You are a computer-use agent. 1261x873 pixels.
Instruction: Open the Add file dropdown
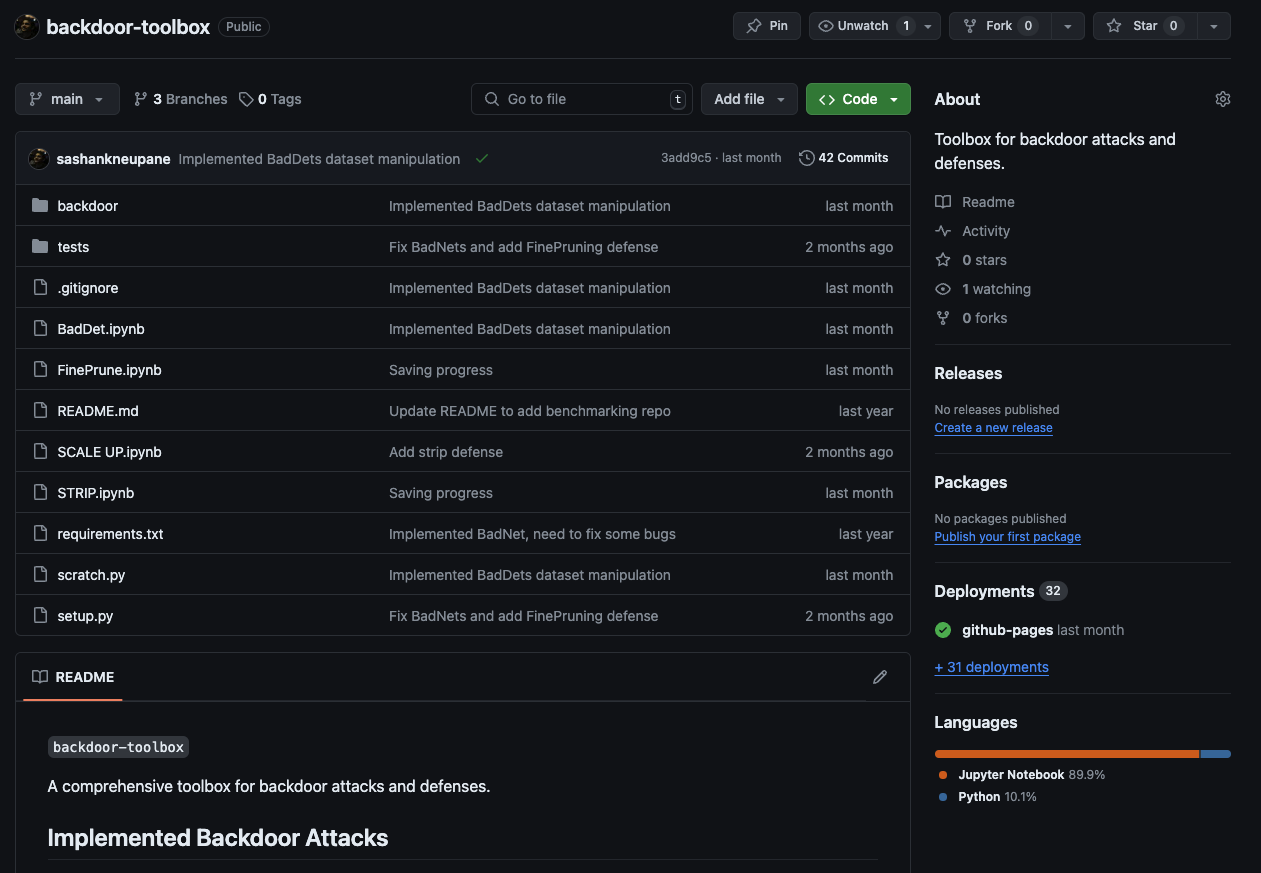[750, 99]
